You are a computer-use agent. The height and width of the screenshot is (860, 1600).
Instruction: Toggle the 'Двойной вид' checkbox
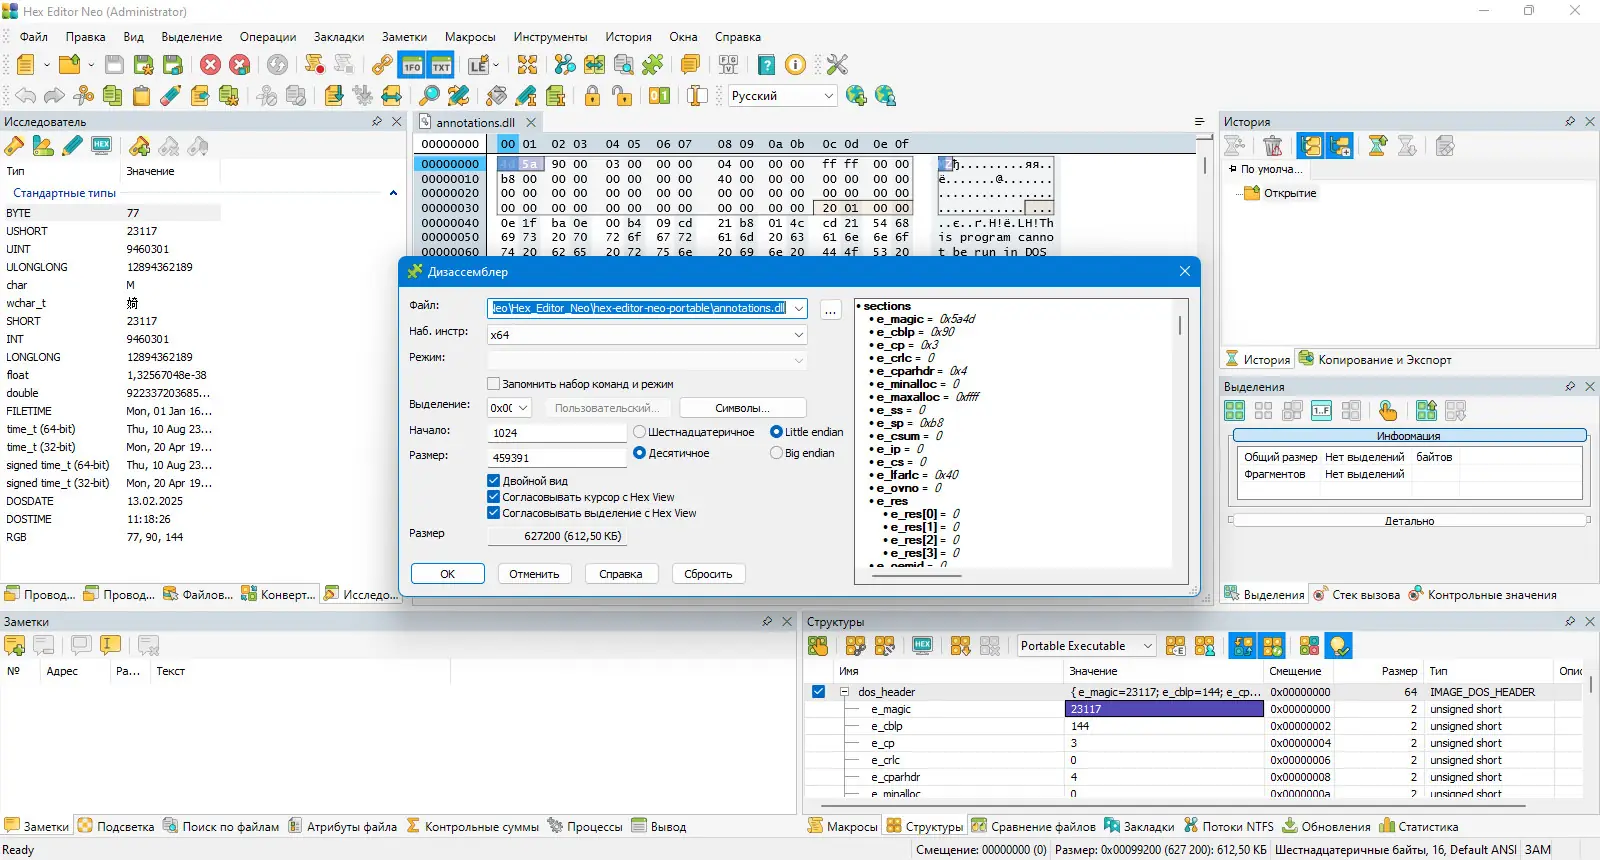pyautogui.click(x=493, y=481)
